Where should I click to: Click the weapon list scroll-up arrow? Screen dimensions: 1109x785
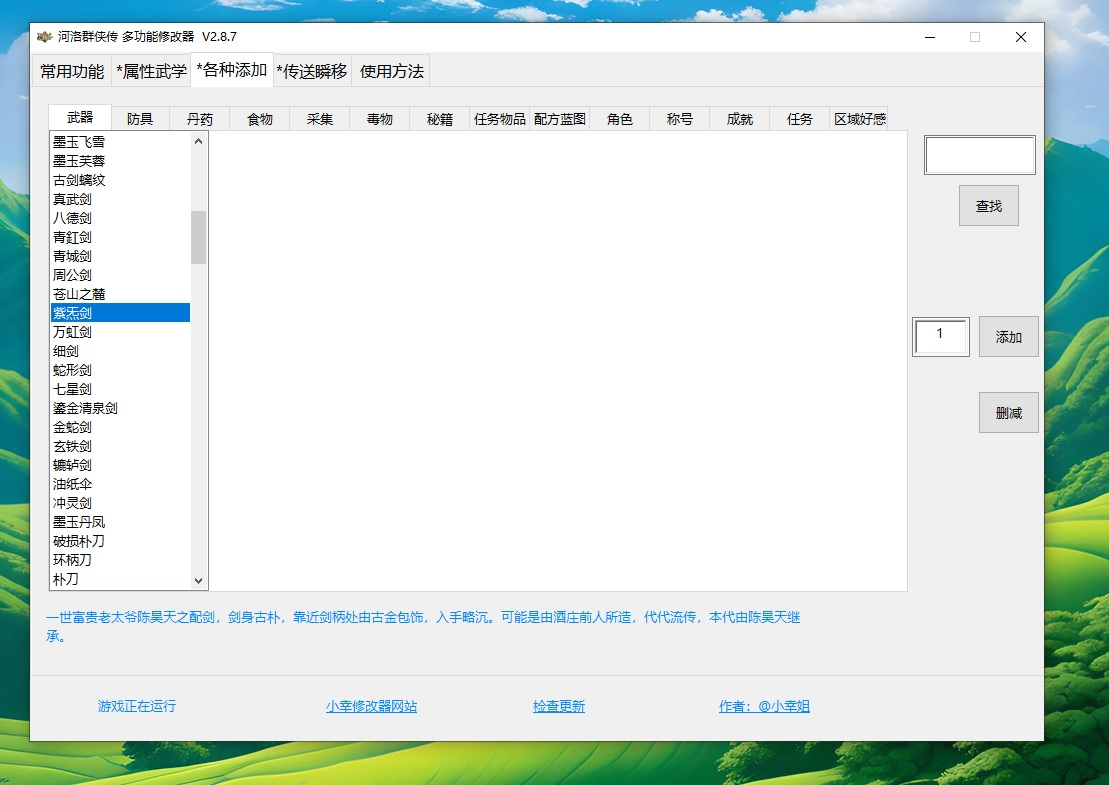click(199, 141)
